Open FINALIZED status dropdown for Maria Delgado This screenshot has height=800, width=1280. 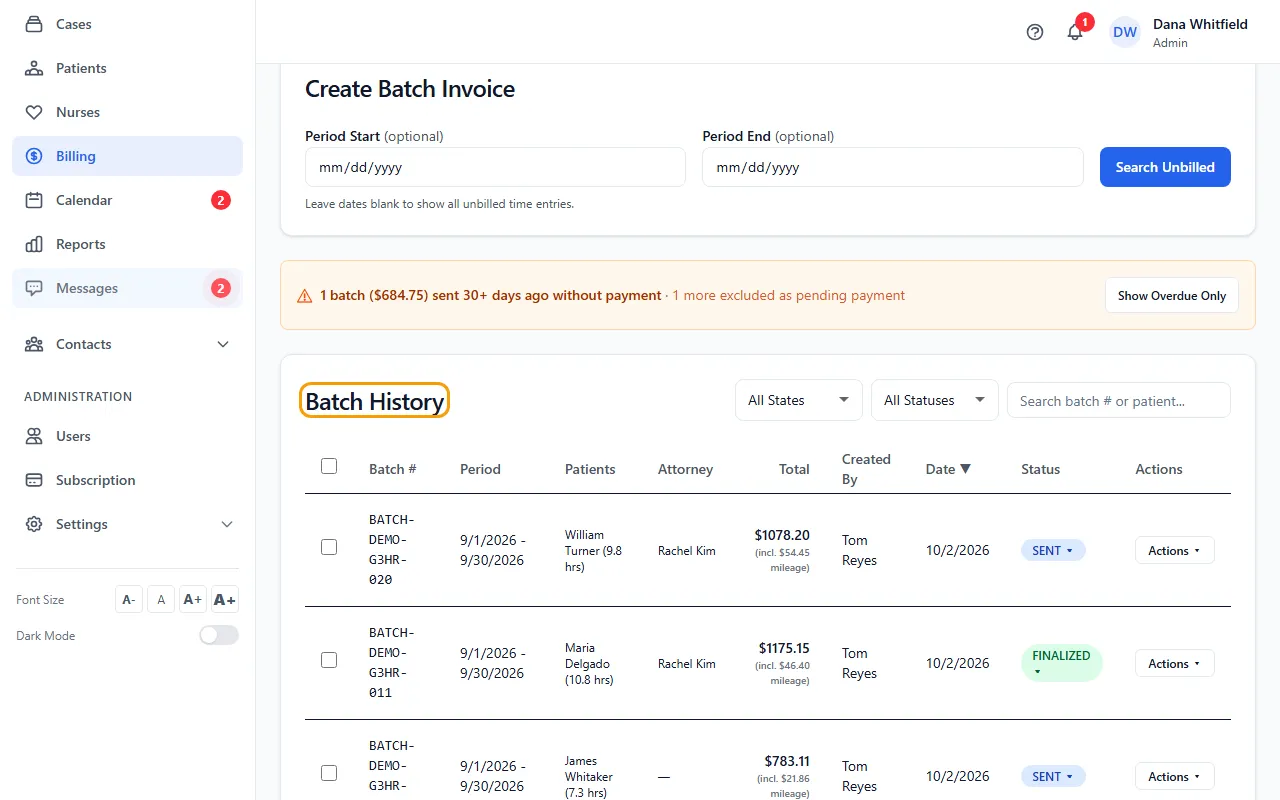click(1062, 663)
